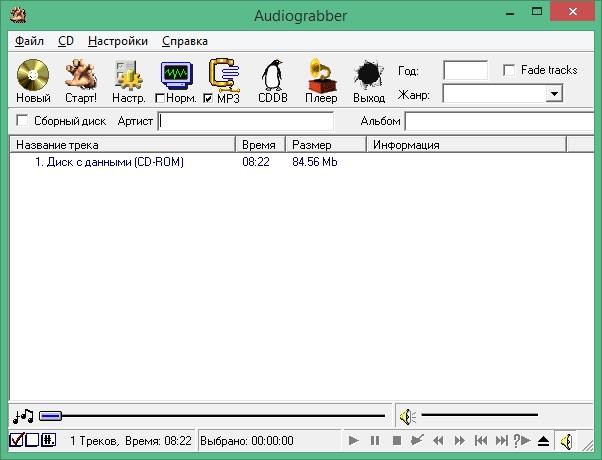
Task: Click the question-mark play (intro) button
Action: 522,440
